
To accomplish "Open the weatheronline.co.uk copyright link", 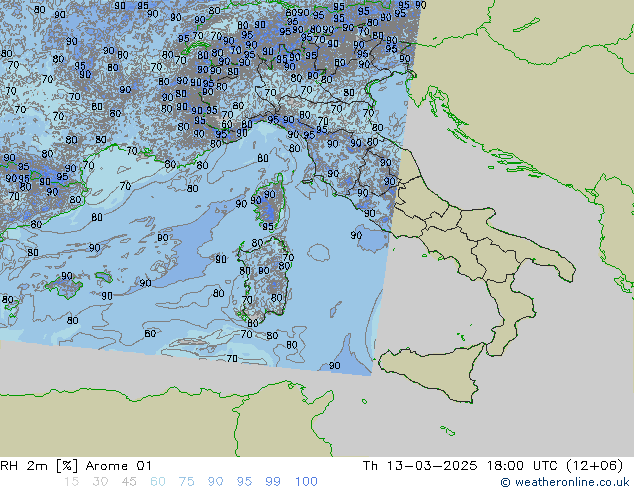I will (565, 482).
